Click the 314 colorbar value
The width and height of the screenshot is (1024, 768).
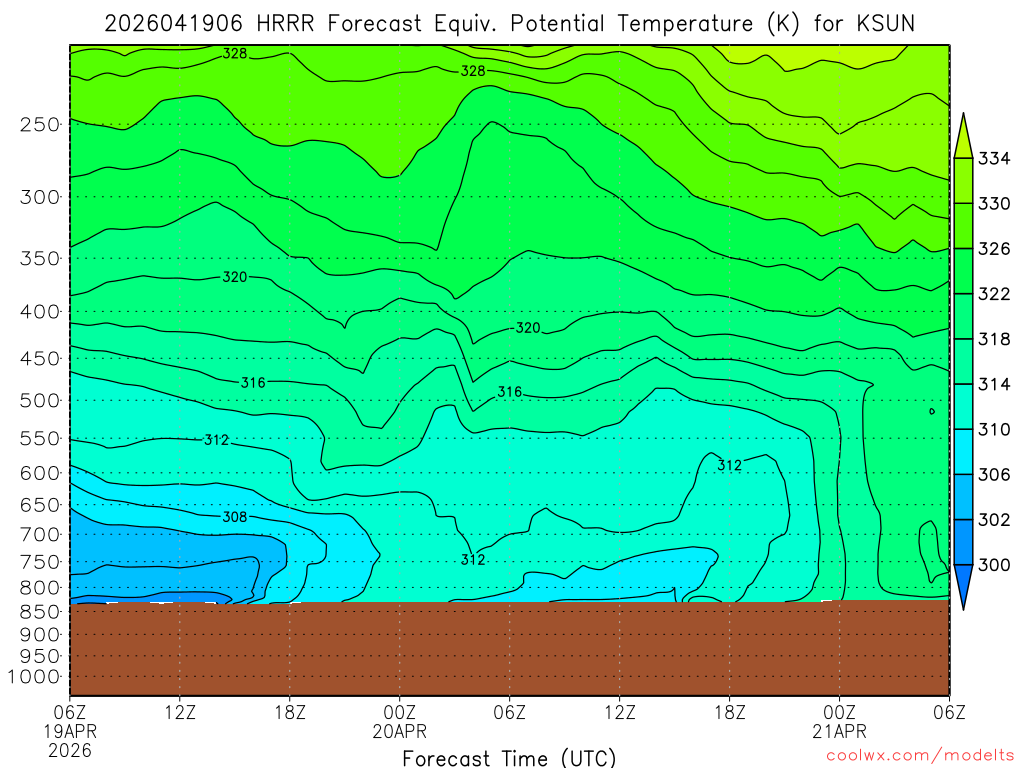point(994,384)
